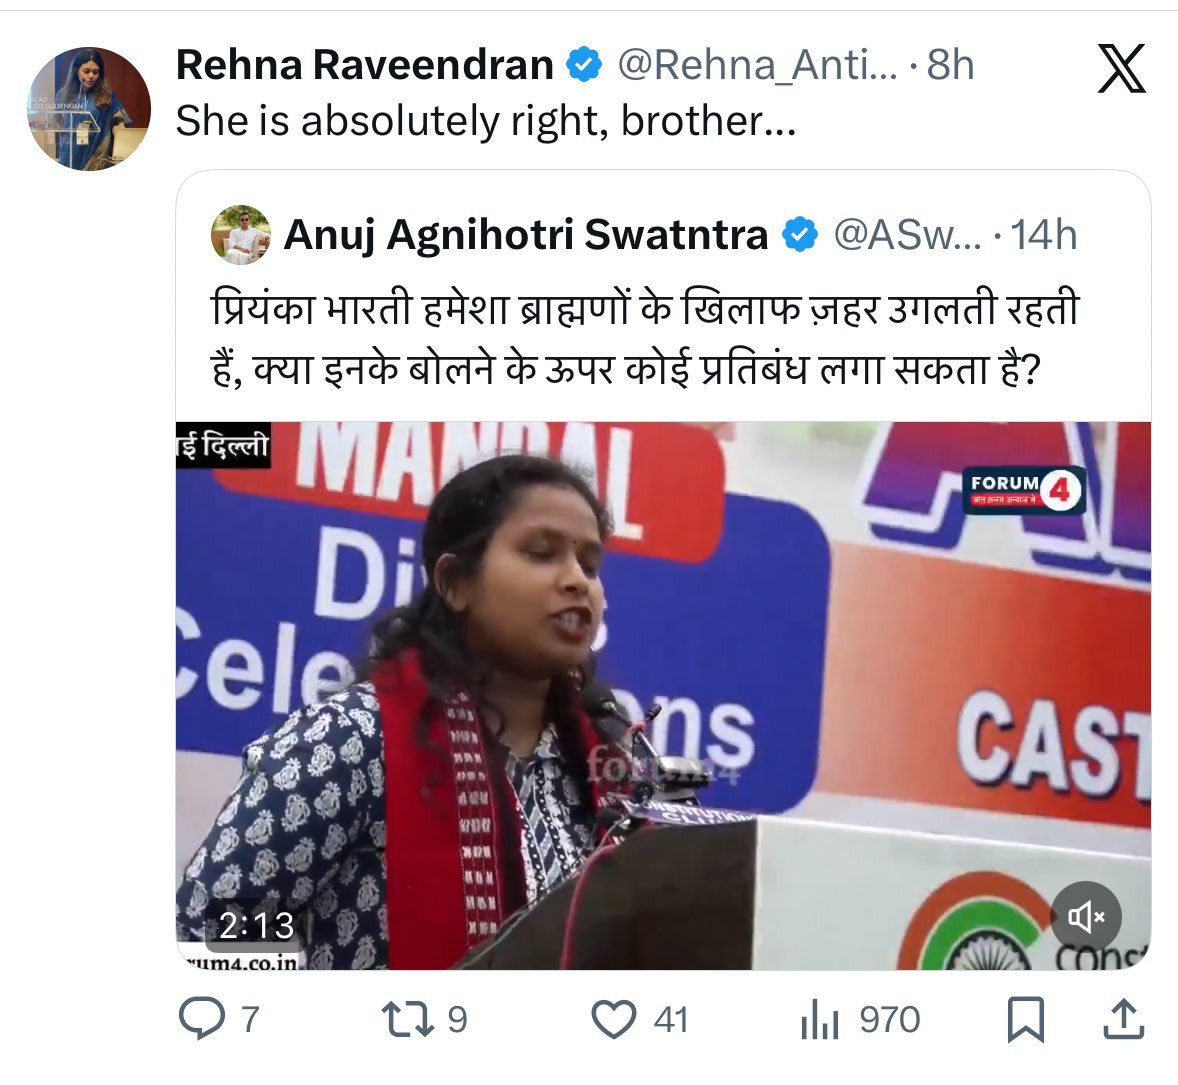Unmute the video with speaker icon
This screenshot has height=1085, width=1178.
click(x=1086, y=917)
